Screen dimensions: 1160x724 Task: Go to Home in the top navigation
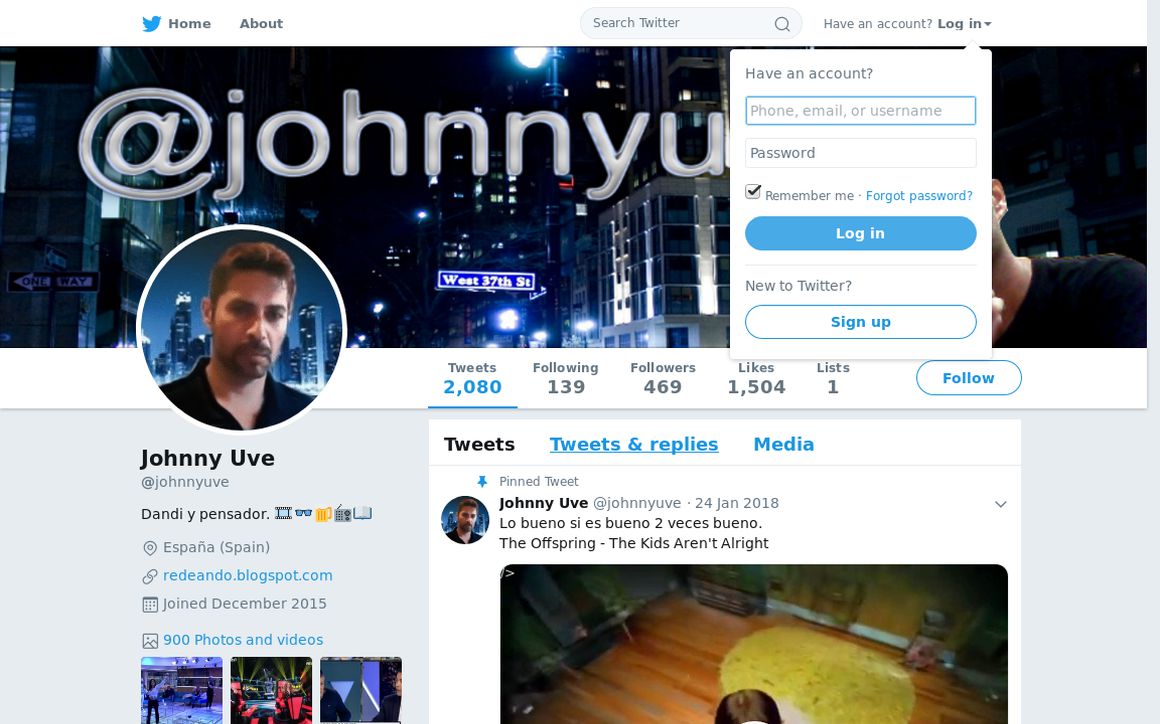(x=189, y=24)
